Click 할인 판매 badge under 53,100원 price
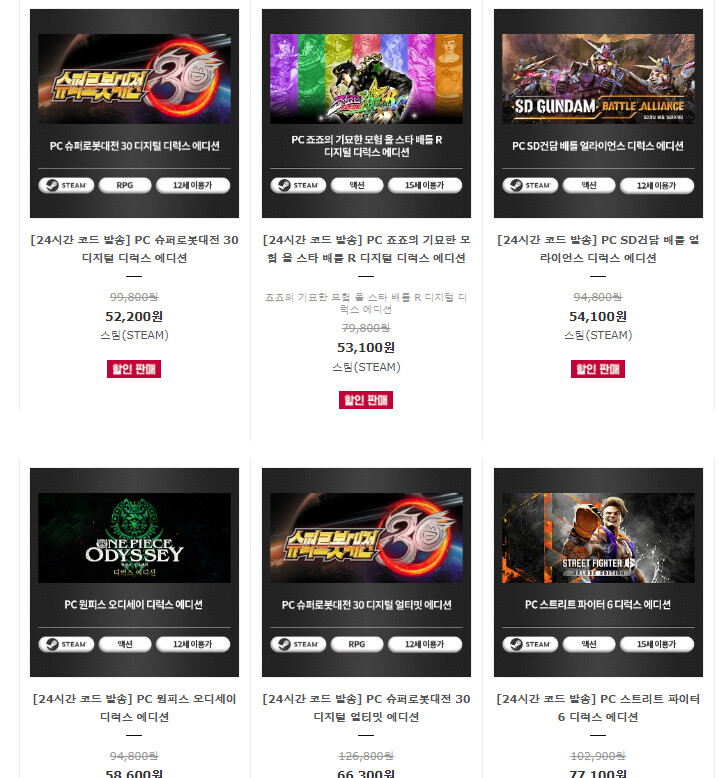728x778 pixels. 366,400
